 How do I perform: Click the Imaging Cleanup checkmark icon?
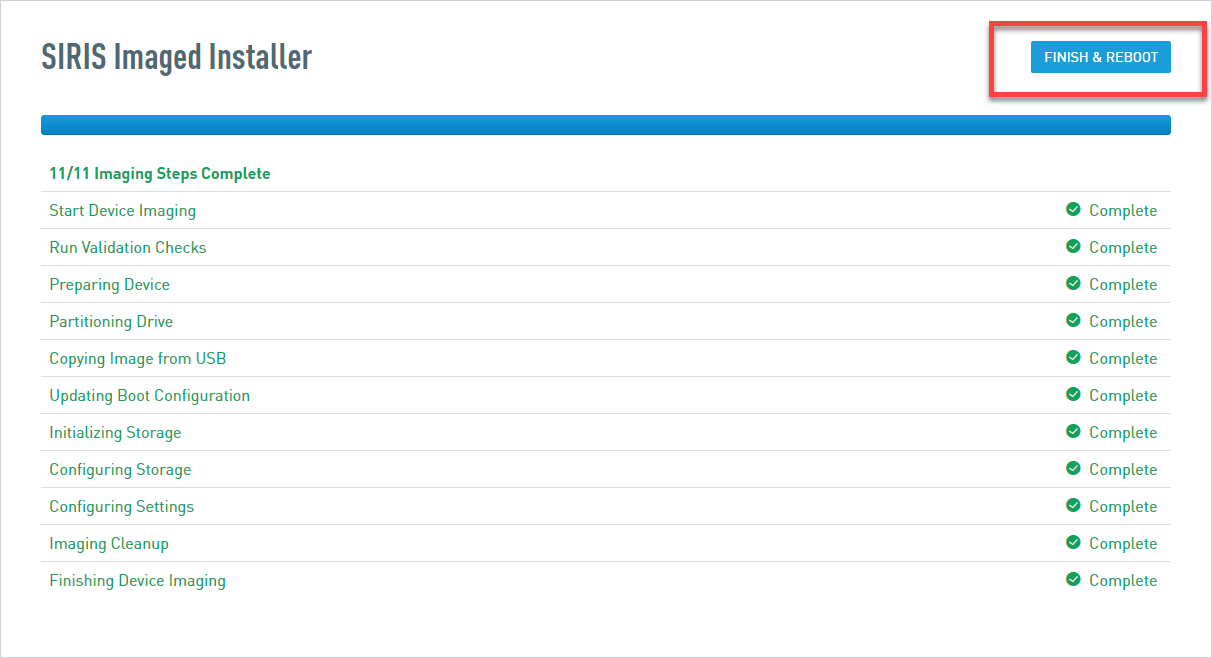click(x=1073, y=543)
